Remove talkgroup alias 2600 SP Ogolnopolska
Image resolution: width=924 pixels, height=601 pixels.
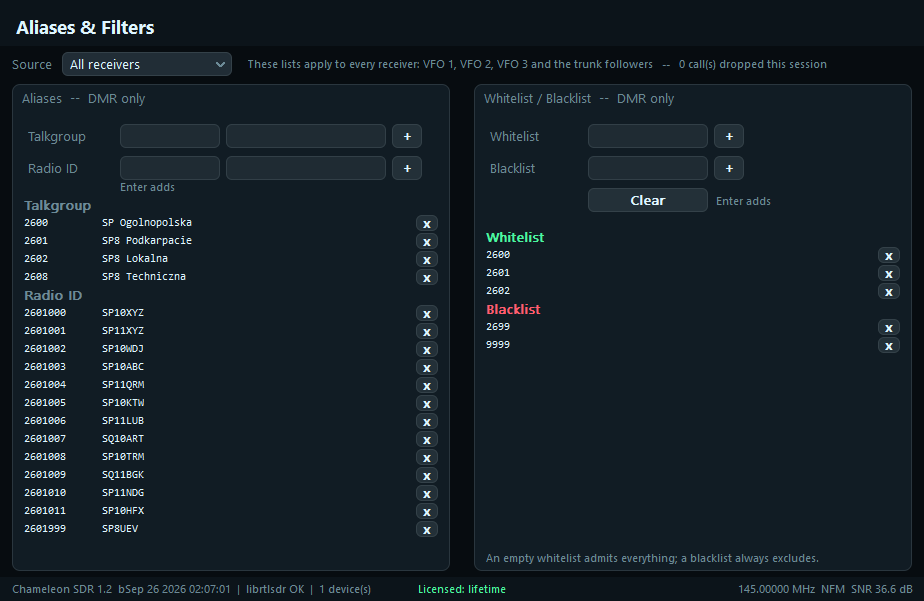427,223
